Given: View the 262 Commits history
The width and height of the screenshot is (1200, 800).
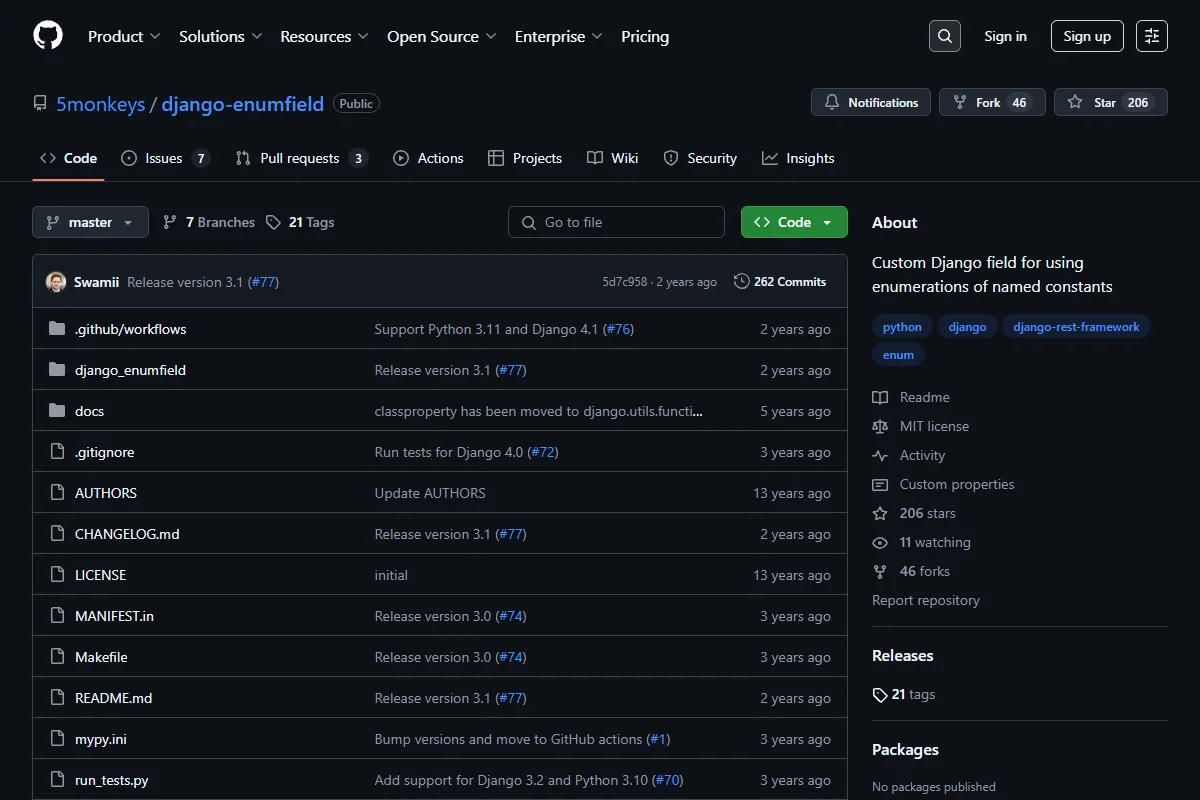Looking at the screenshot, I should coord(780,282).
